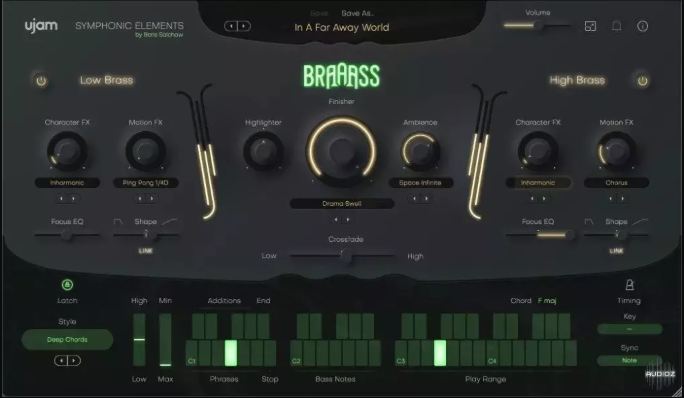Open the Deep Chords style menu

[67, 340]
